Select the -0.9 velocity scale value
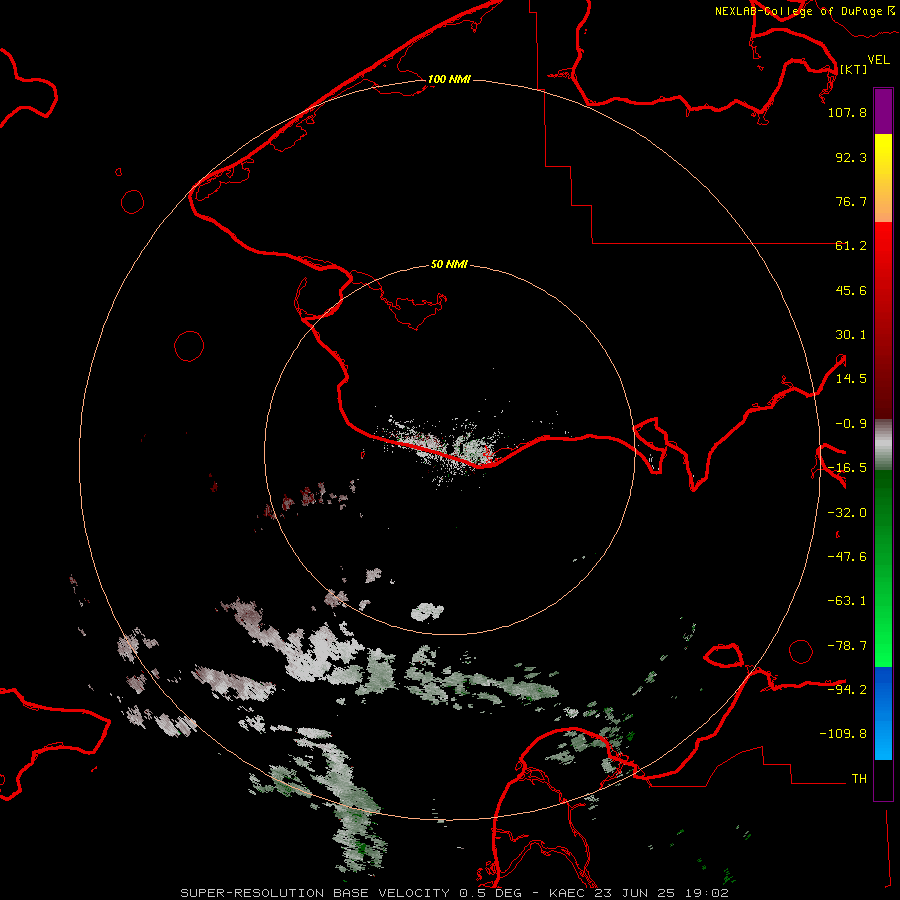Screen dimensions: 900x900 click(x=851, y=424)
